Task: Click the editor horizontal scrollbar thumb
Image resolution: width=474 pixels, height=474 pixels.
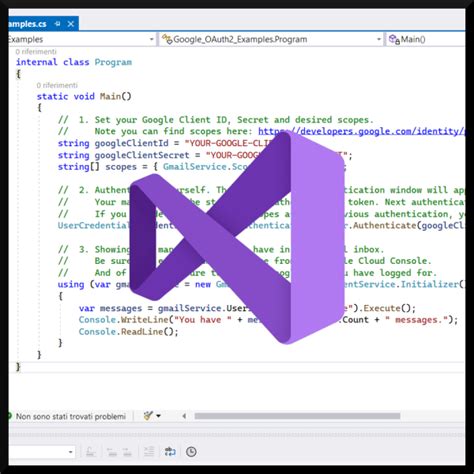Action: click(297, 416)
